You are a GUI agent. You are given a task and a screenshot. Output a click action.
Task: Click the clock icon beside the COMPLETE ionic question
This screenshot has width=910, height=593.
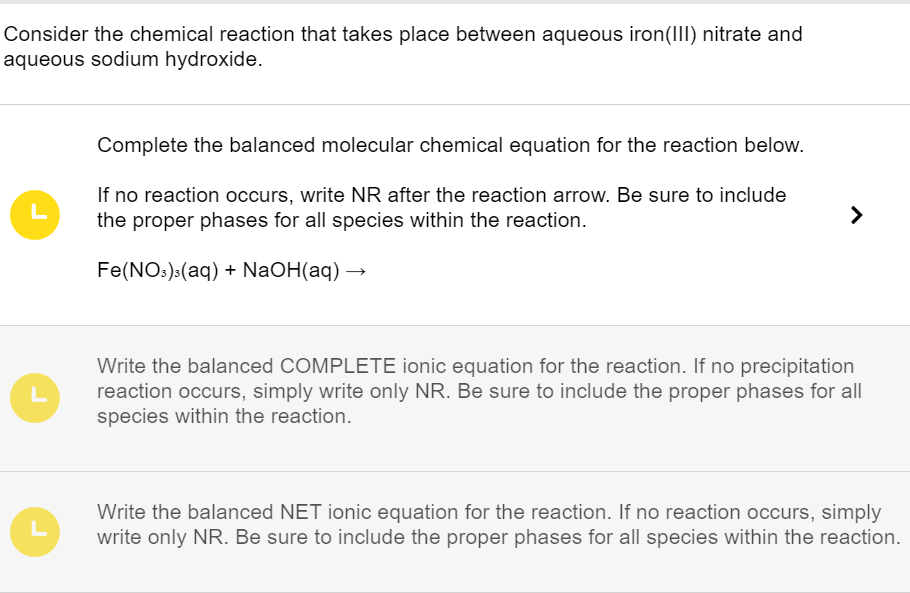(x=34, y=398)
